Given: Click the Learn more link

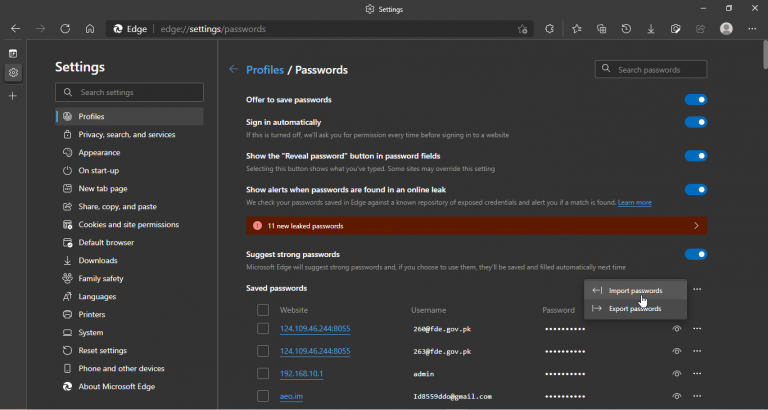Looking at the screenshot, I should [635, 202].
